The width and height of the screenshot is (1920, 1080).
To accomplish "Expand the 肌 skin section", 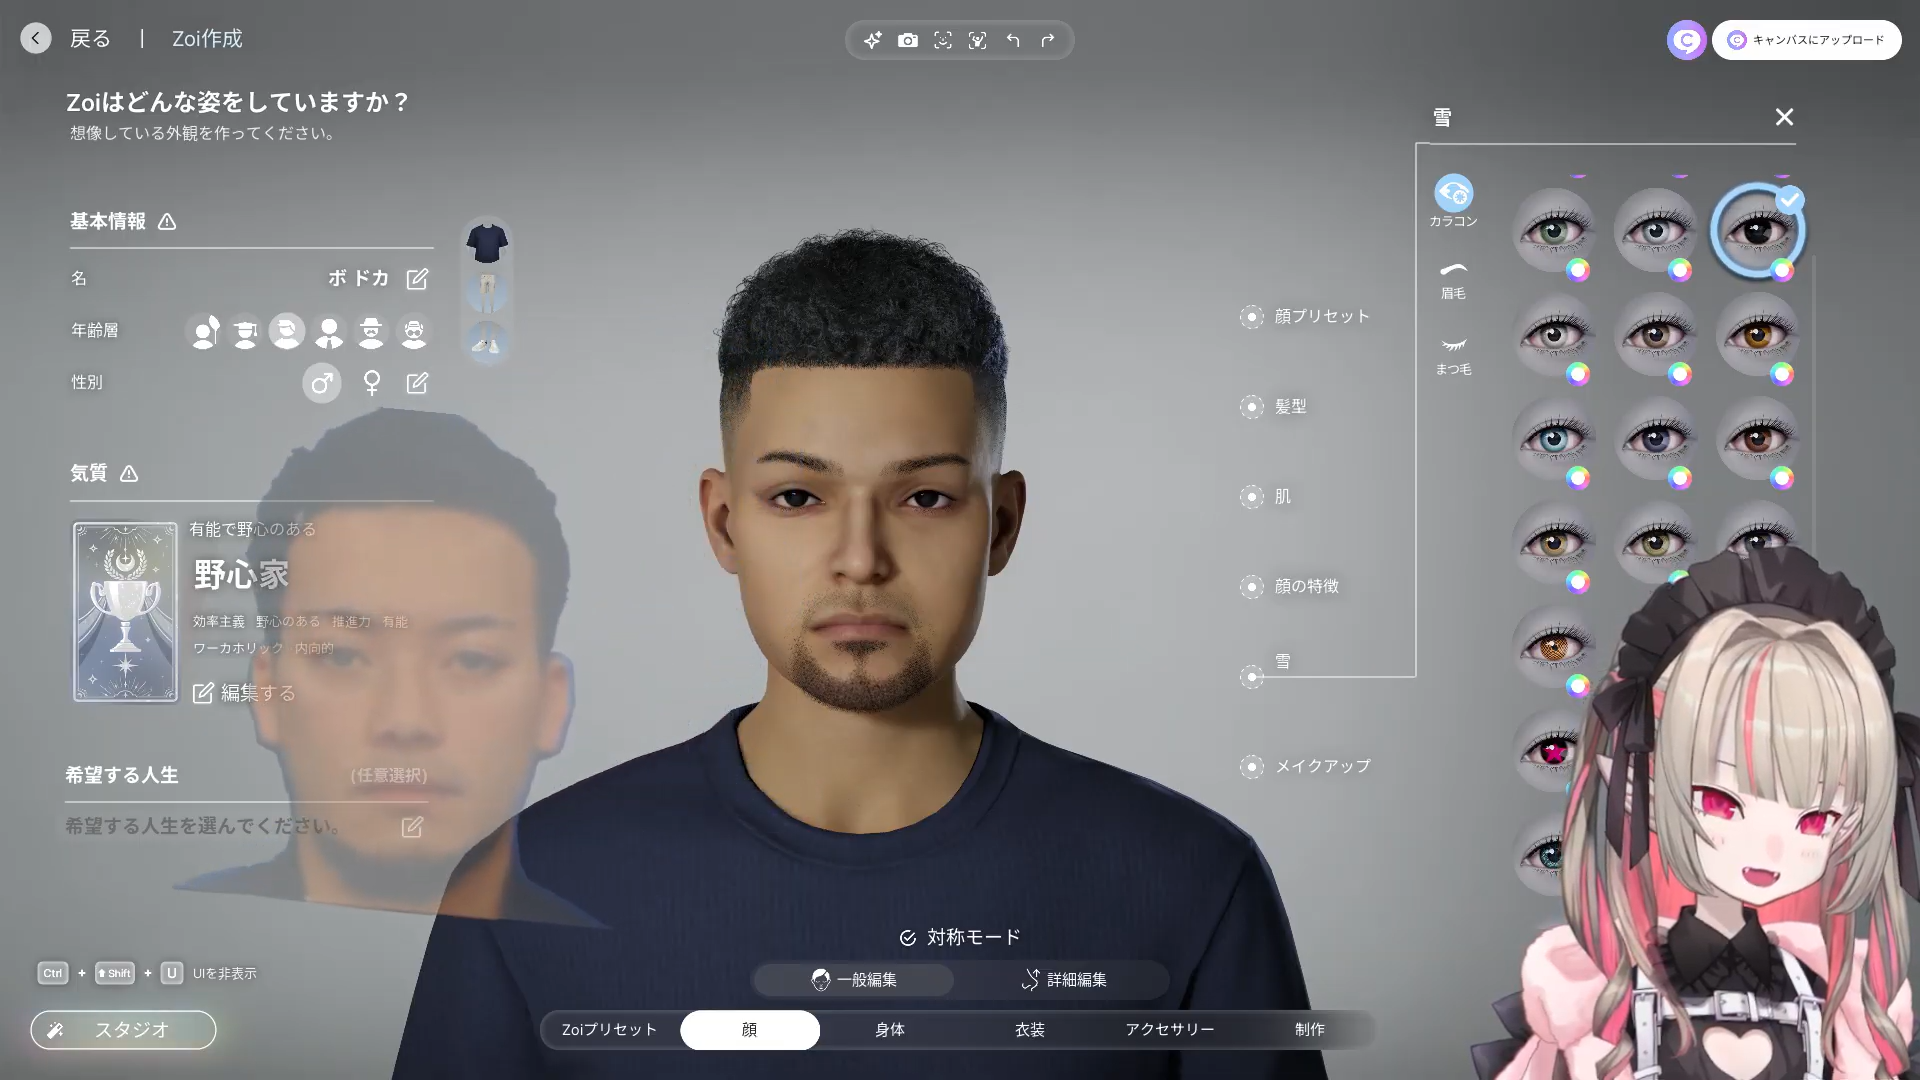I will [x=1266, y=497].
